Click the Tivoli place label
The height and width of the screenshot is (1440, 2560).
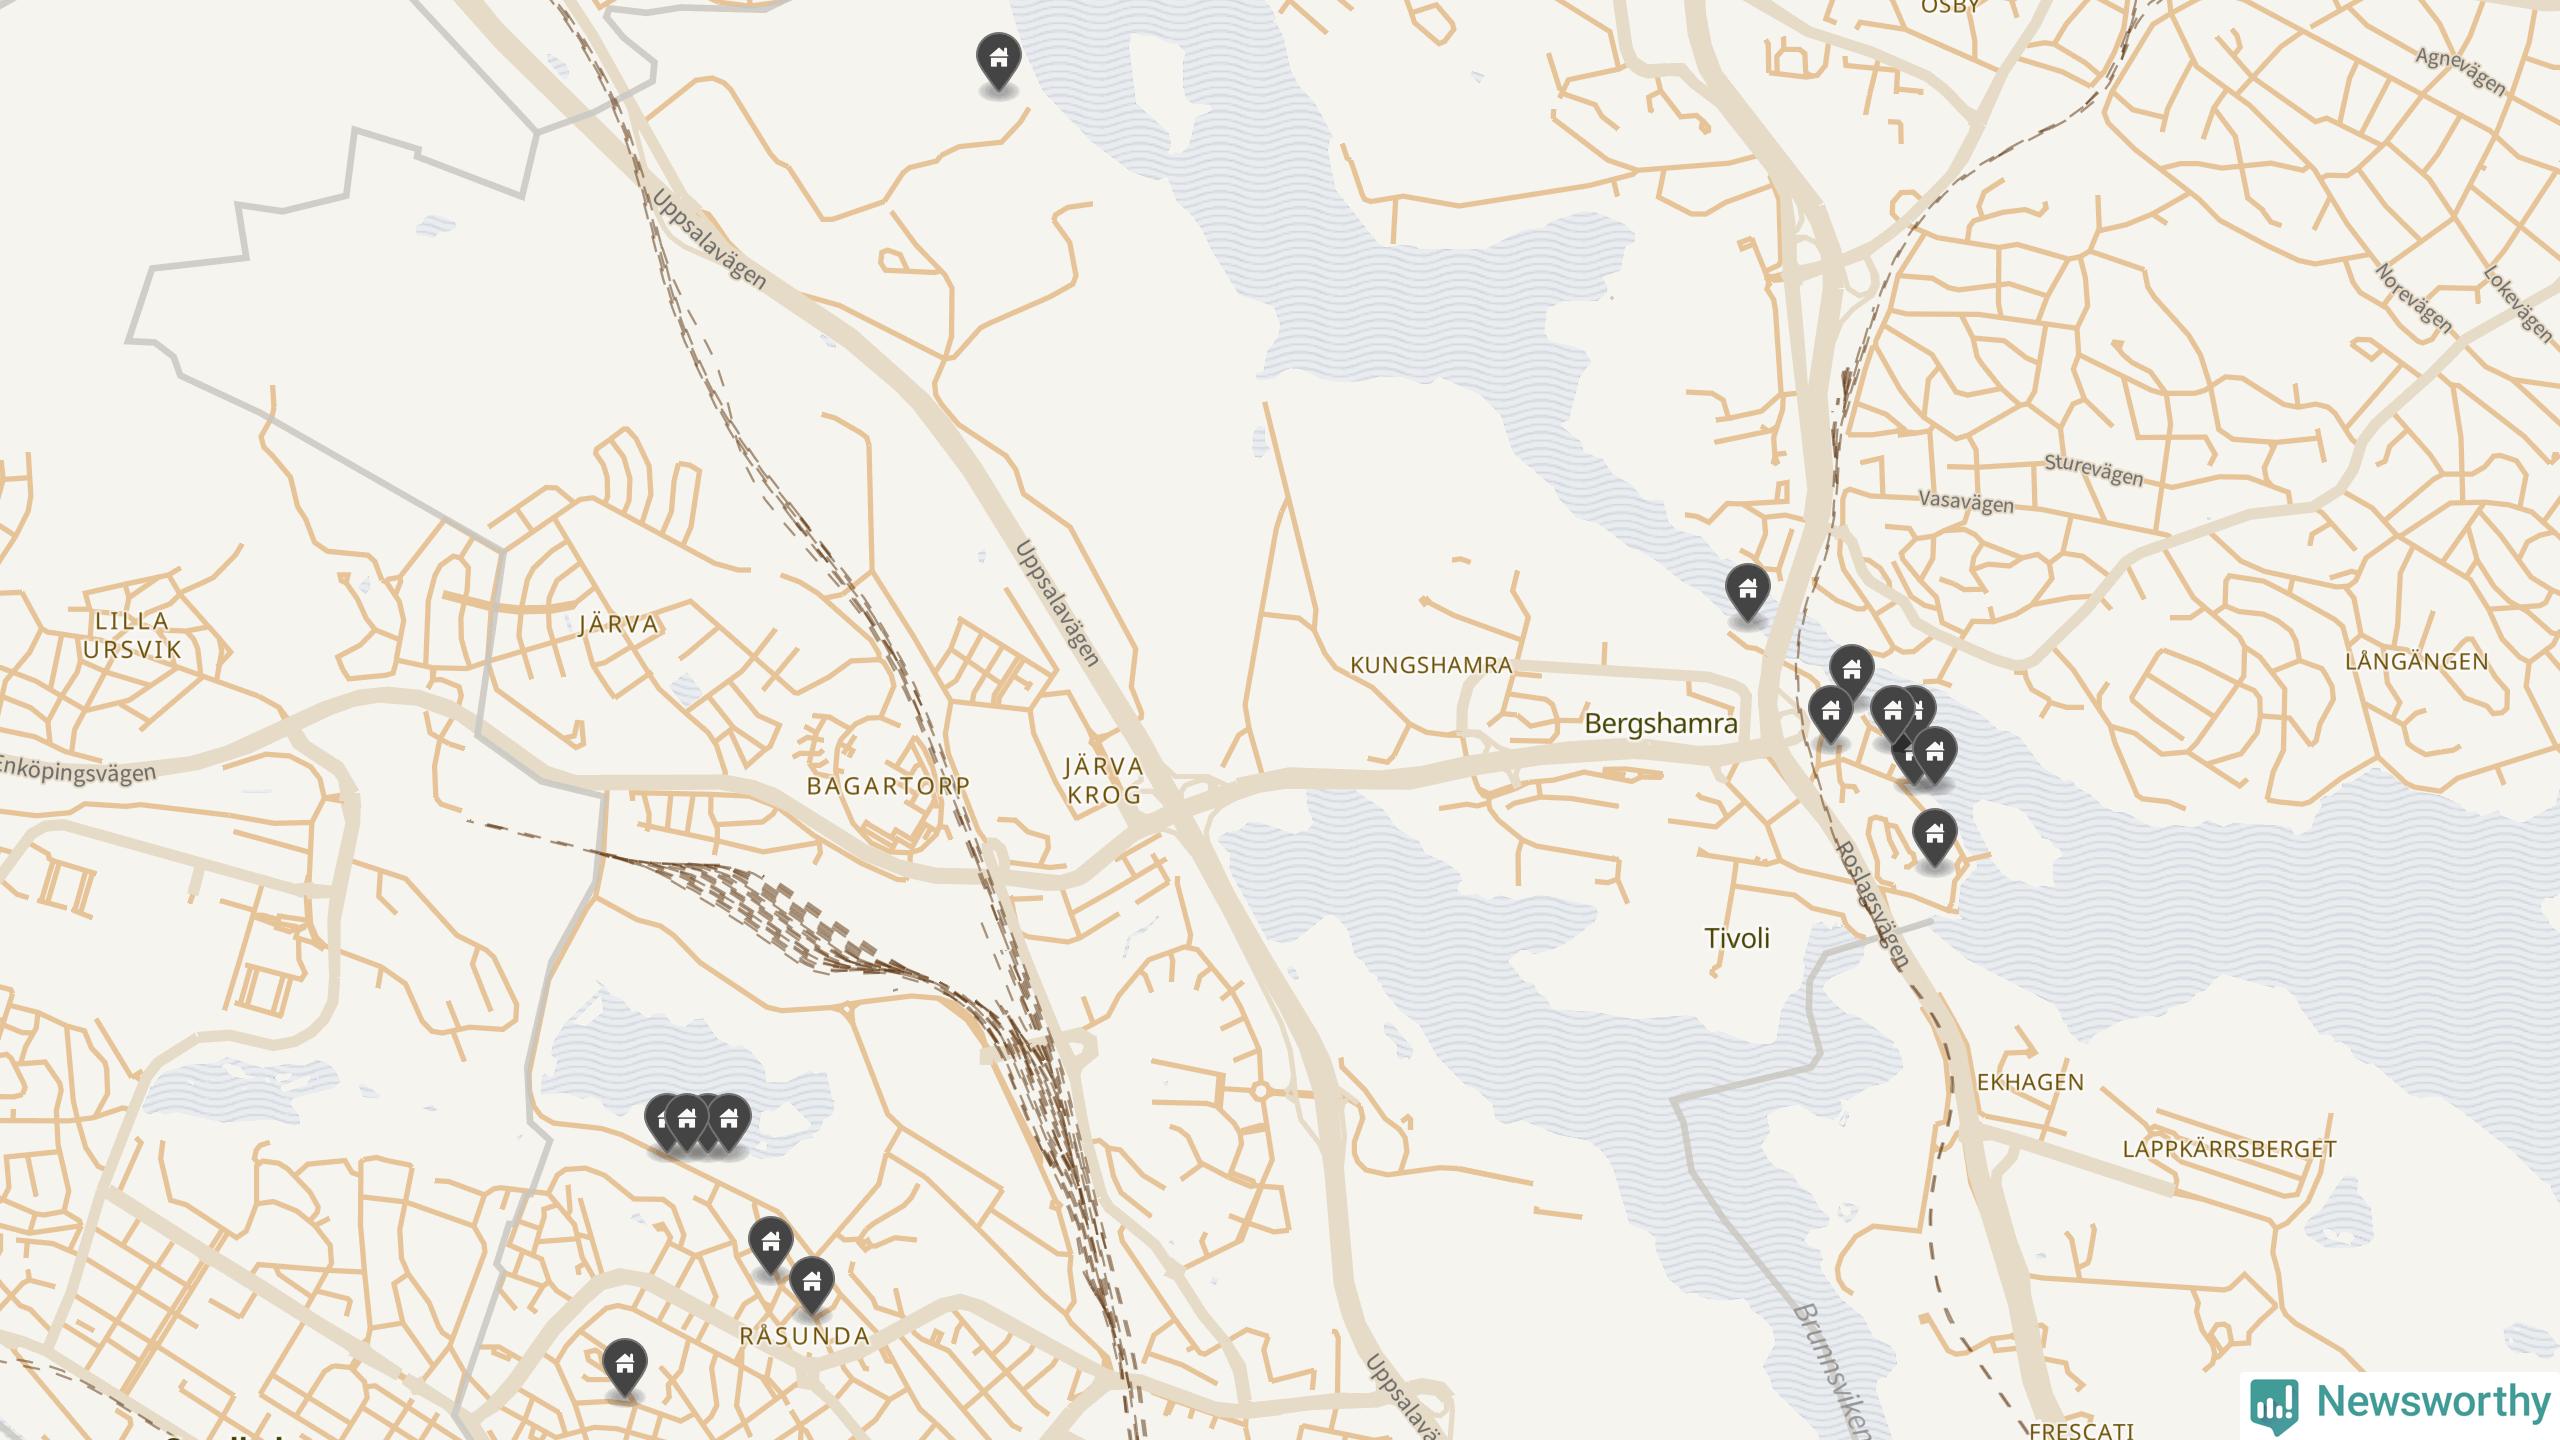click(x=1737, y=938)
